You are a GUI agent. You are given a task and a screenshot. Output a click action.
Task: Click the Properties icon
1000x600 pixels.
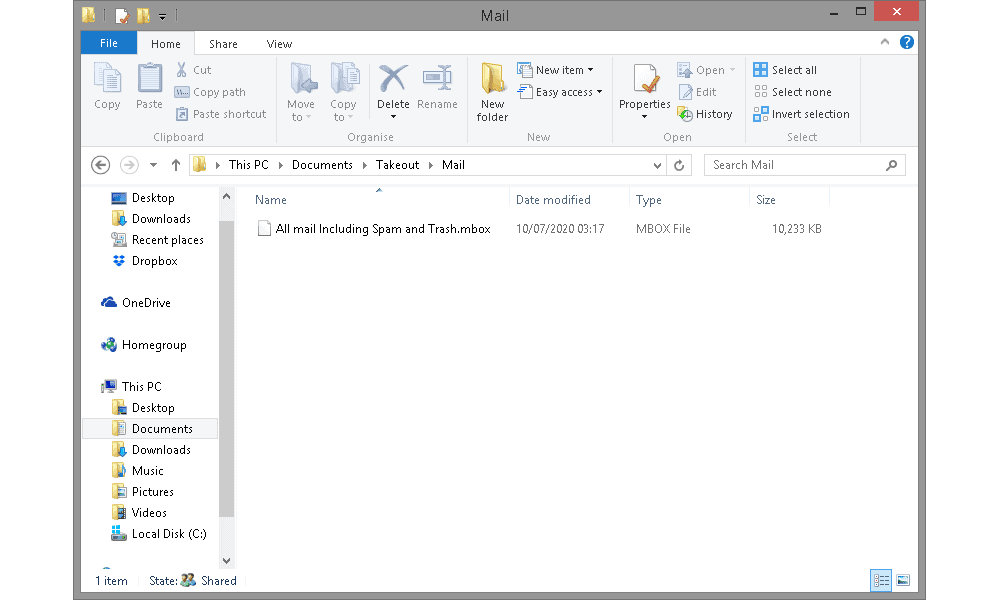[645, 80]
